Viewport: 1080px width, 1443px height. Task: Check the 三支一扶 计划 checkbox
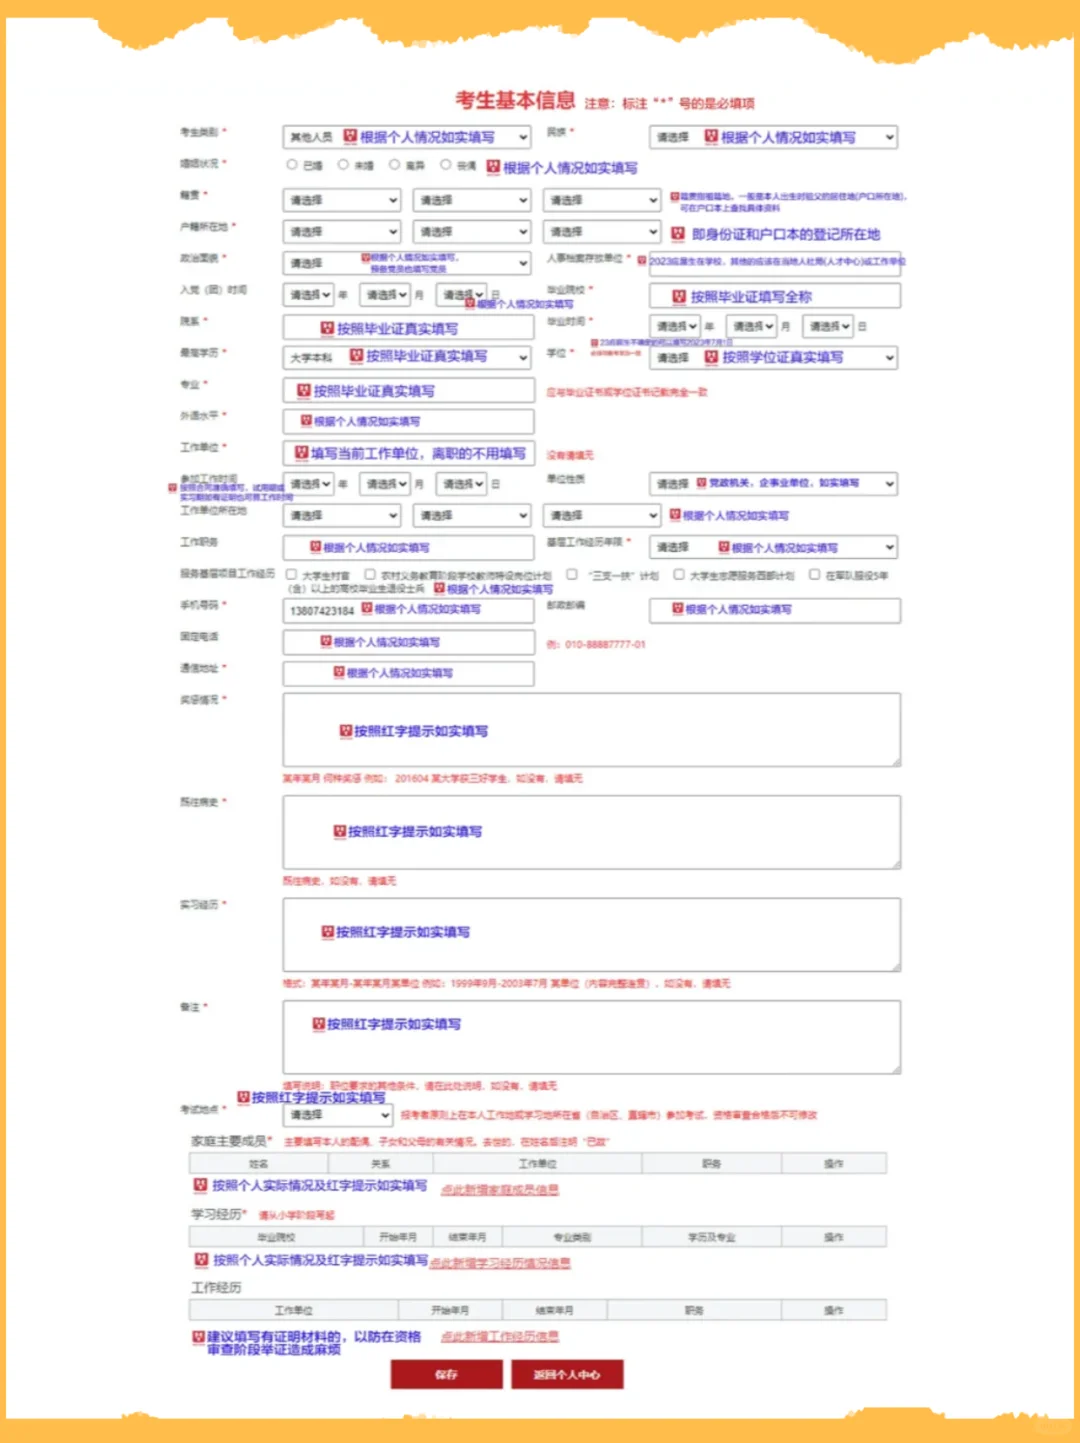click(x=572, y=575)
